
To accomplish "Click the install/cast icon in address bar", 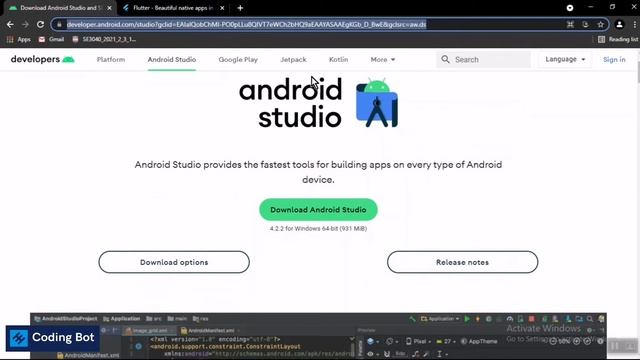I will pos(585,24).
